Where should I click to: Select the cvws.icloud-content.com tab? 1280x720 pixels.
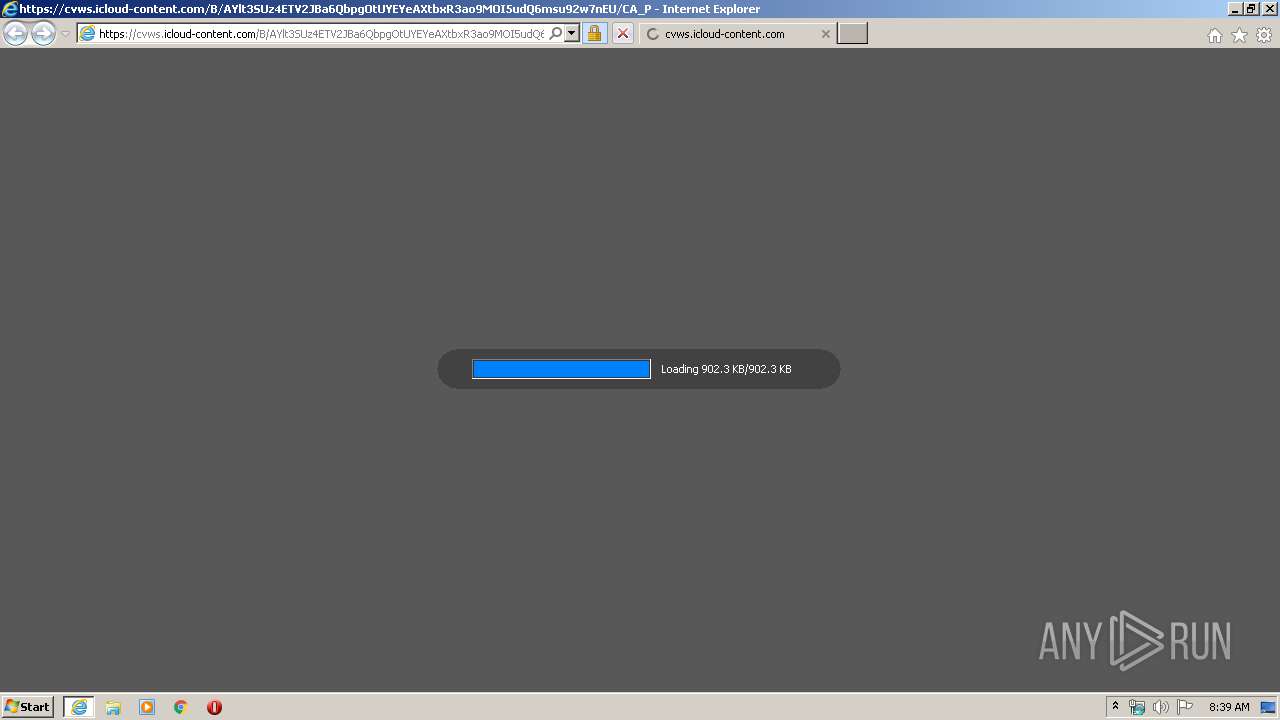coord(738,34)
